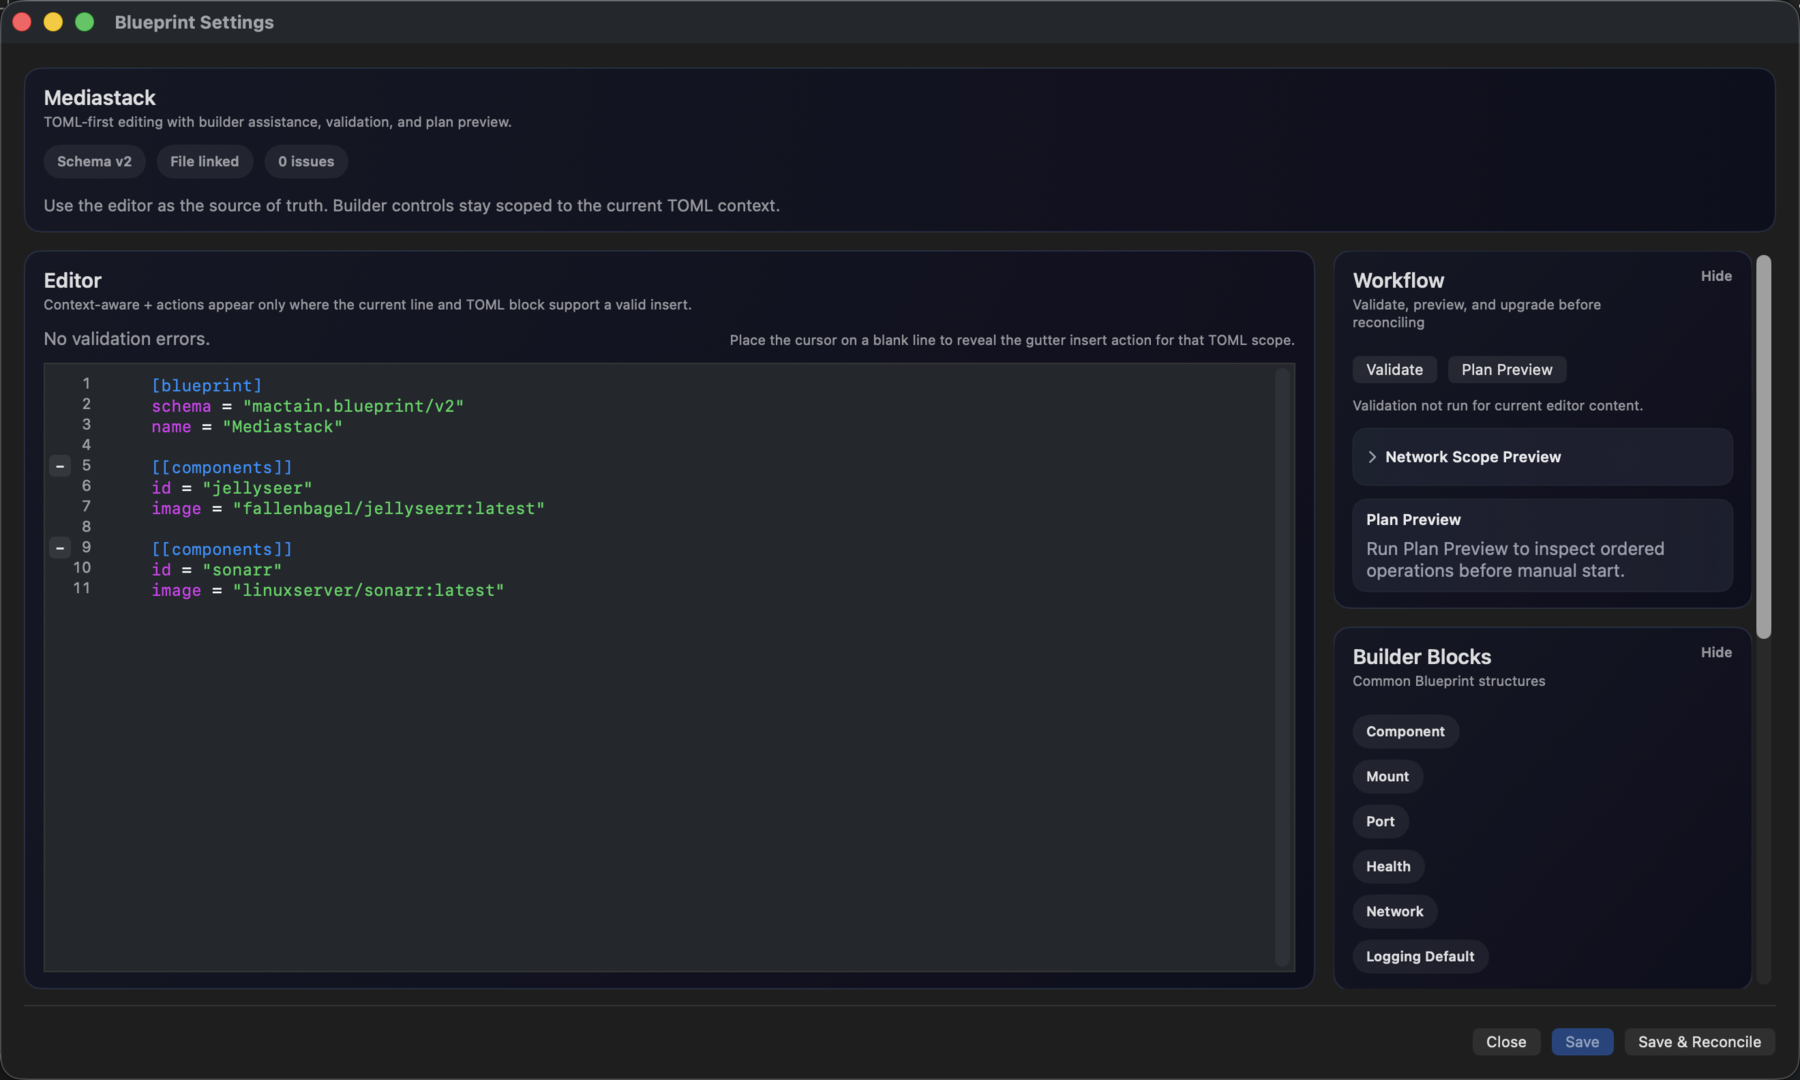Insert a Logging Default builder block
The width and height of the screenshot is (1800, 1080).
tap(1420, 957)
